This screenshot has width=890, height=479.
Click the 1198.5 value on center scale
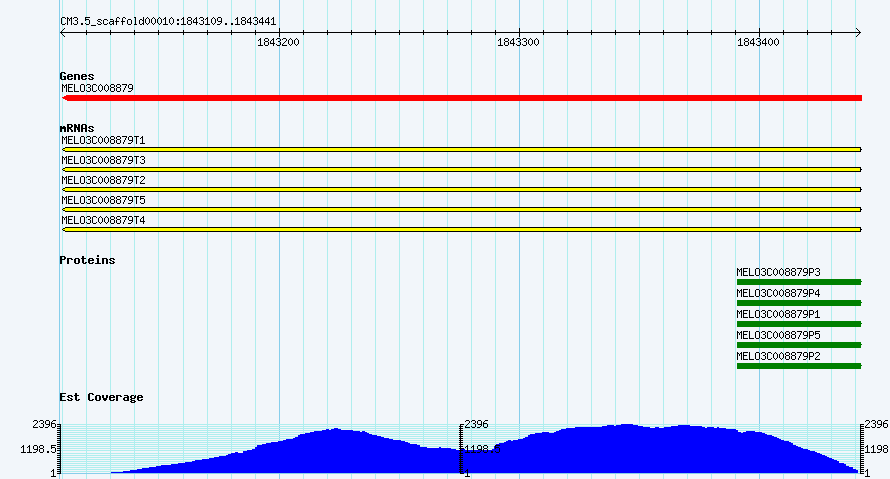click(x=482, y=449)
